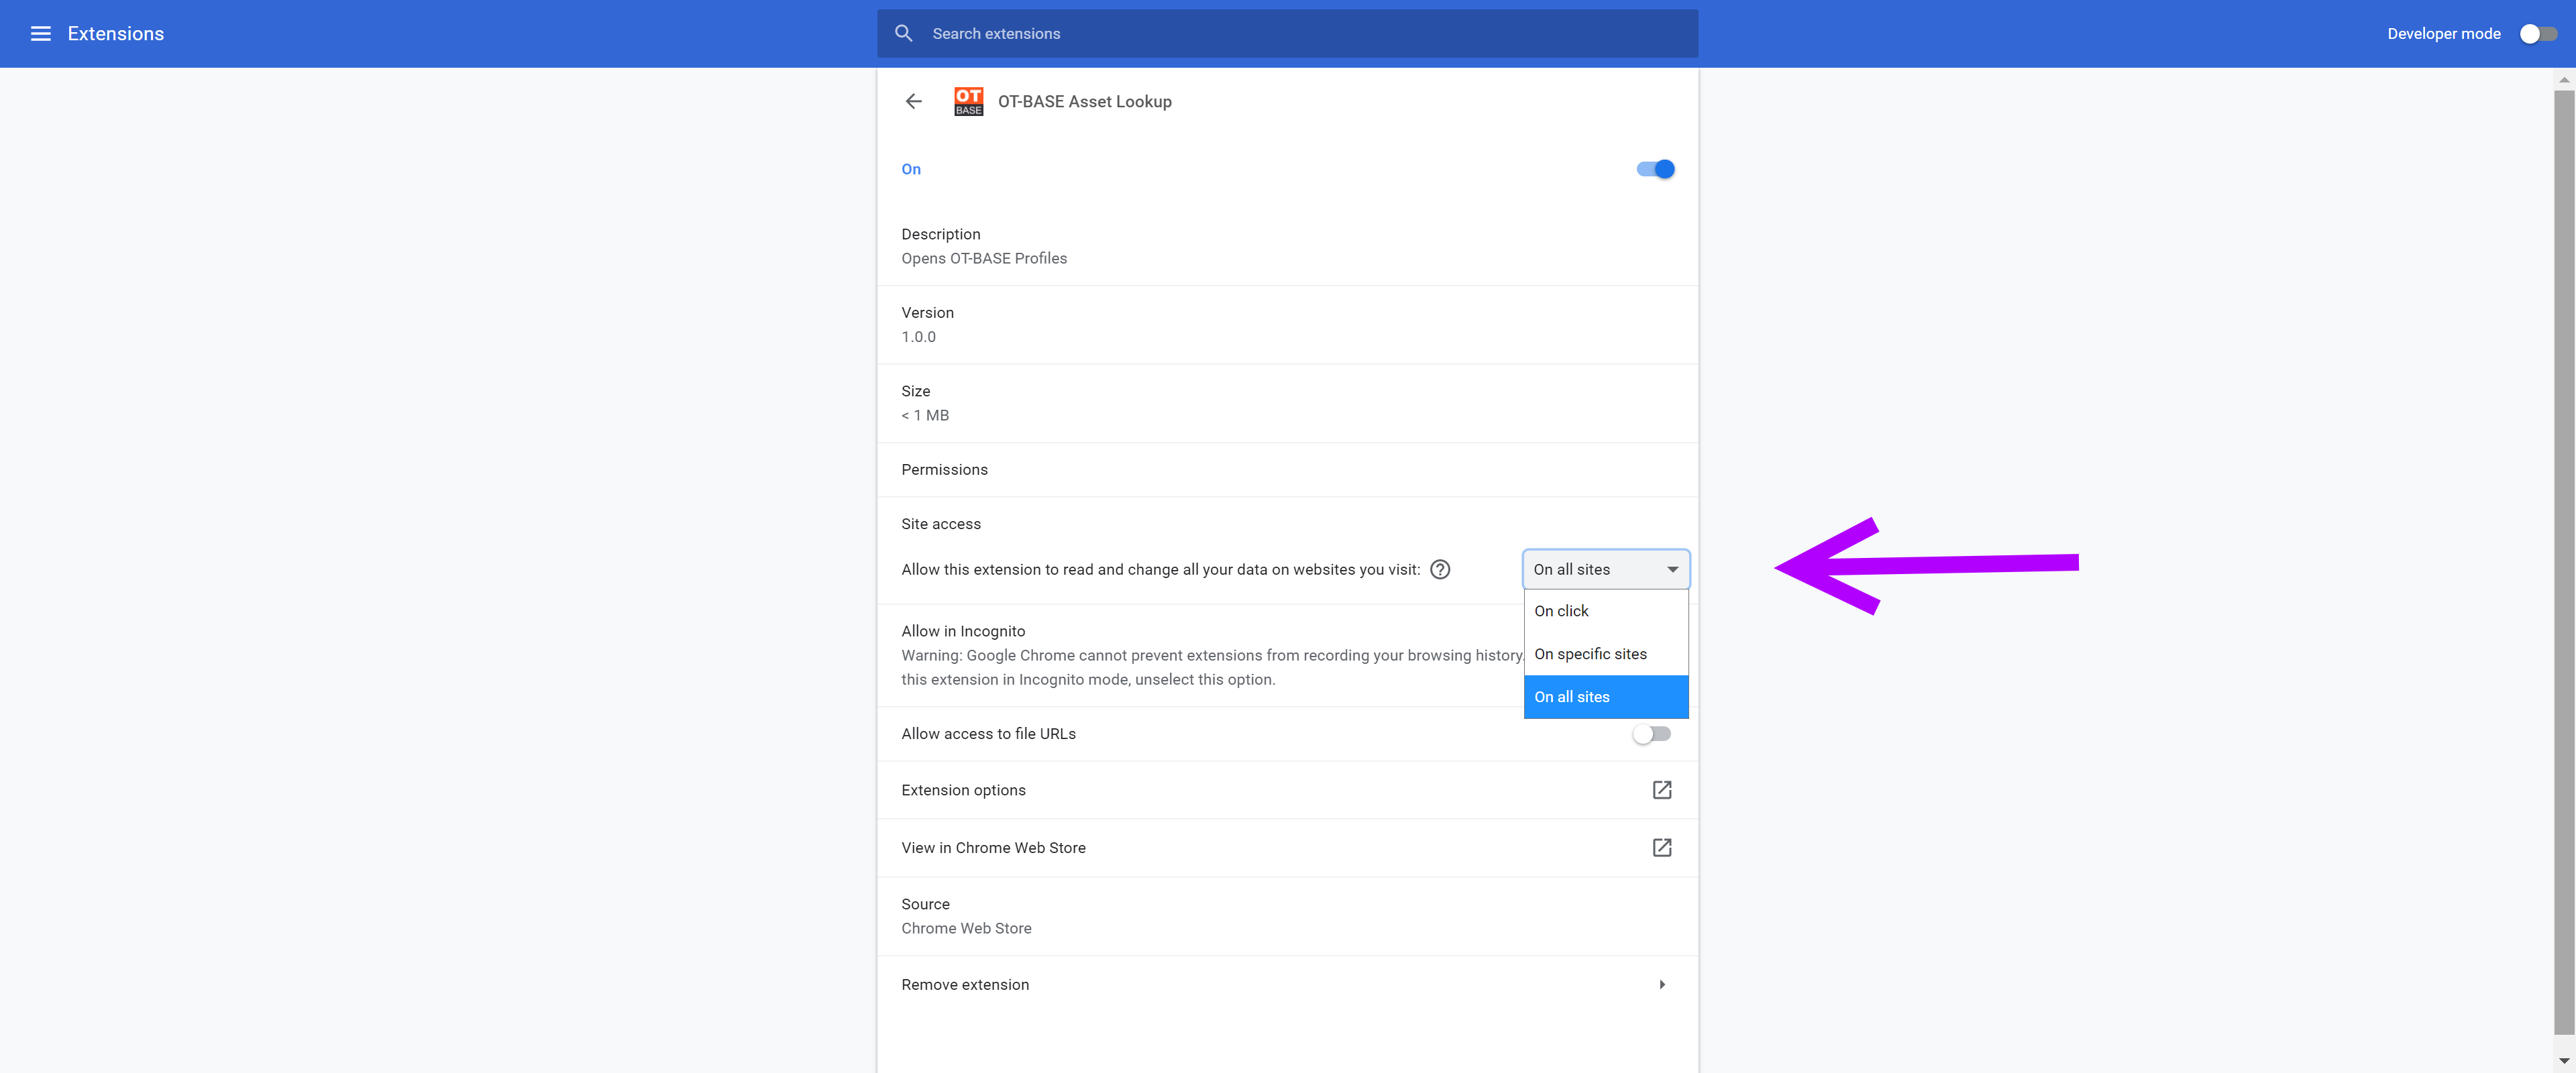This screenshot has height=1073, width=2576.
Task: Collapse the On all sites dropdown
Action: (x=1605, y=569)
